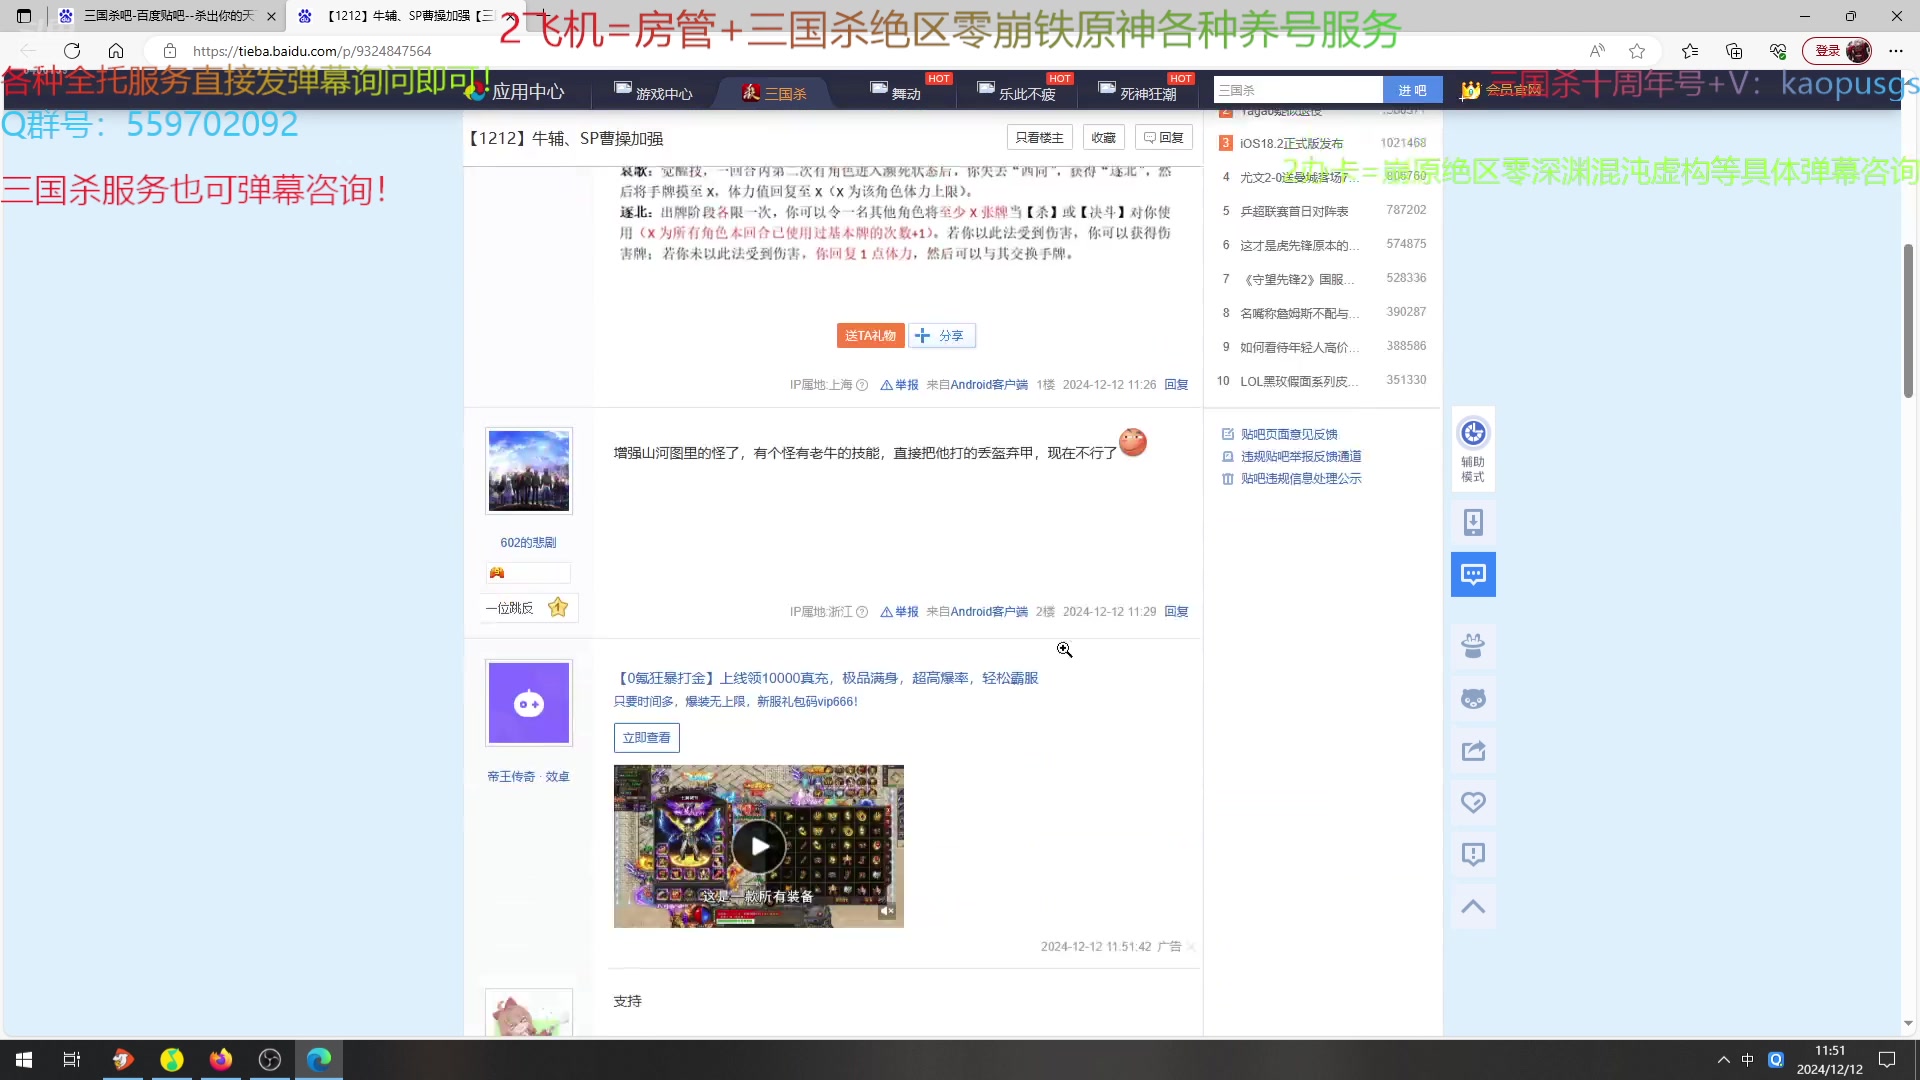1920x1080 pixels.
Task: Click the back to top arrow icon
Action: [1473, 906]
